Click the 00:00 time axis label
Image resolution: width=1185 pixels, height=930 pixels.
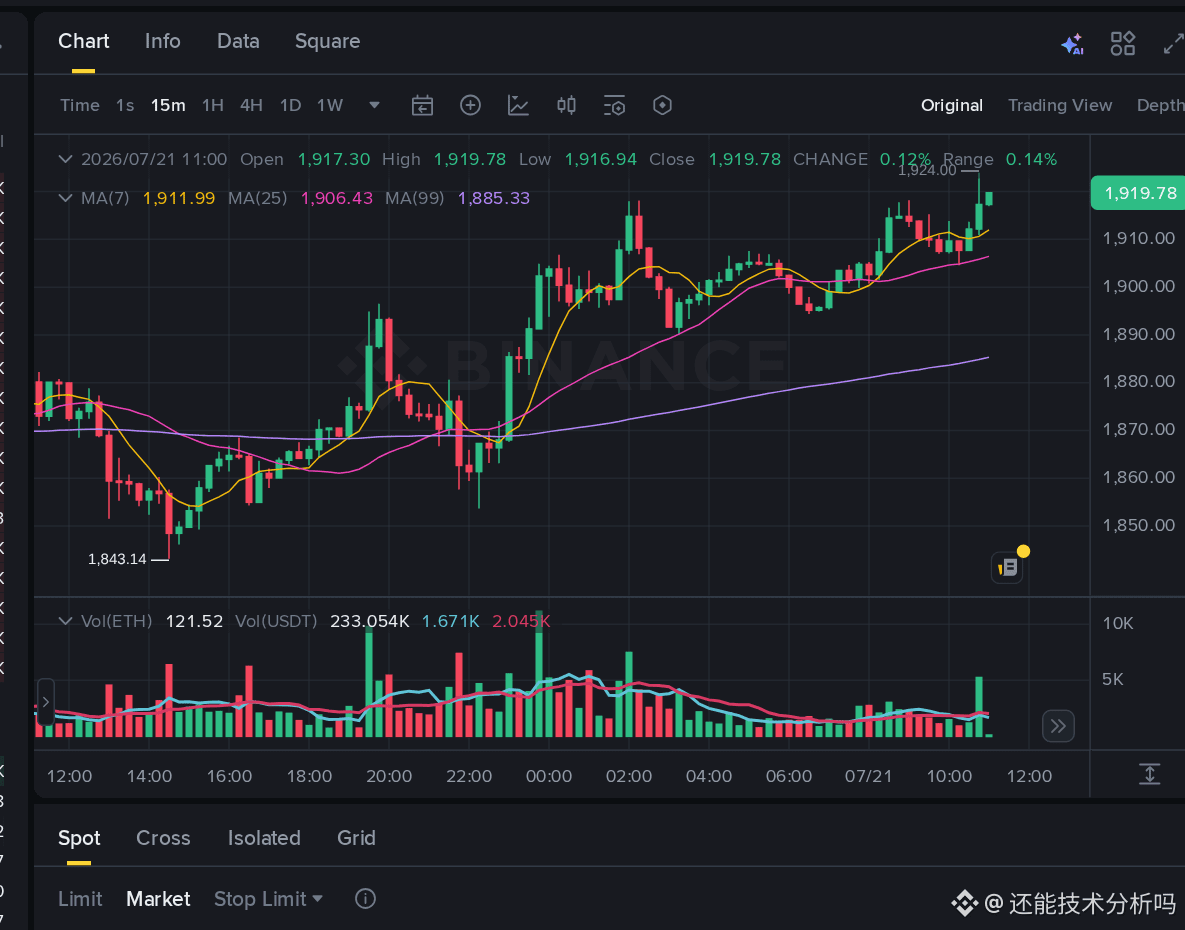tap(549, 776)
